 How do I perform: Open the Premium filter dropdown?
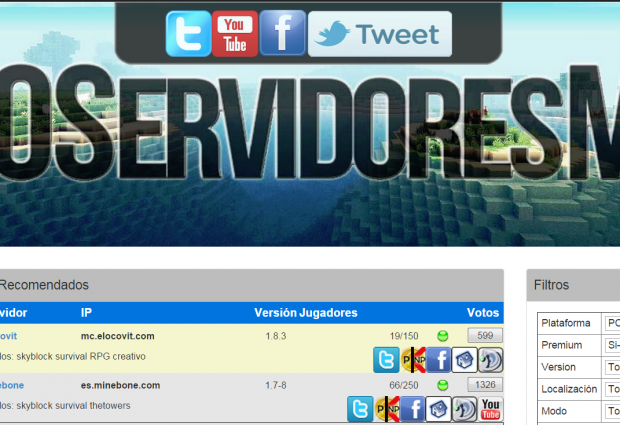pyautogui.click(x=612, y=345)
